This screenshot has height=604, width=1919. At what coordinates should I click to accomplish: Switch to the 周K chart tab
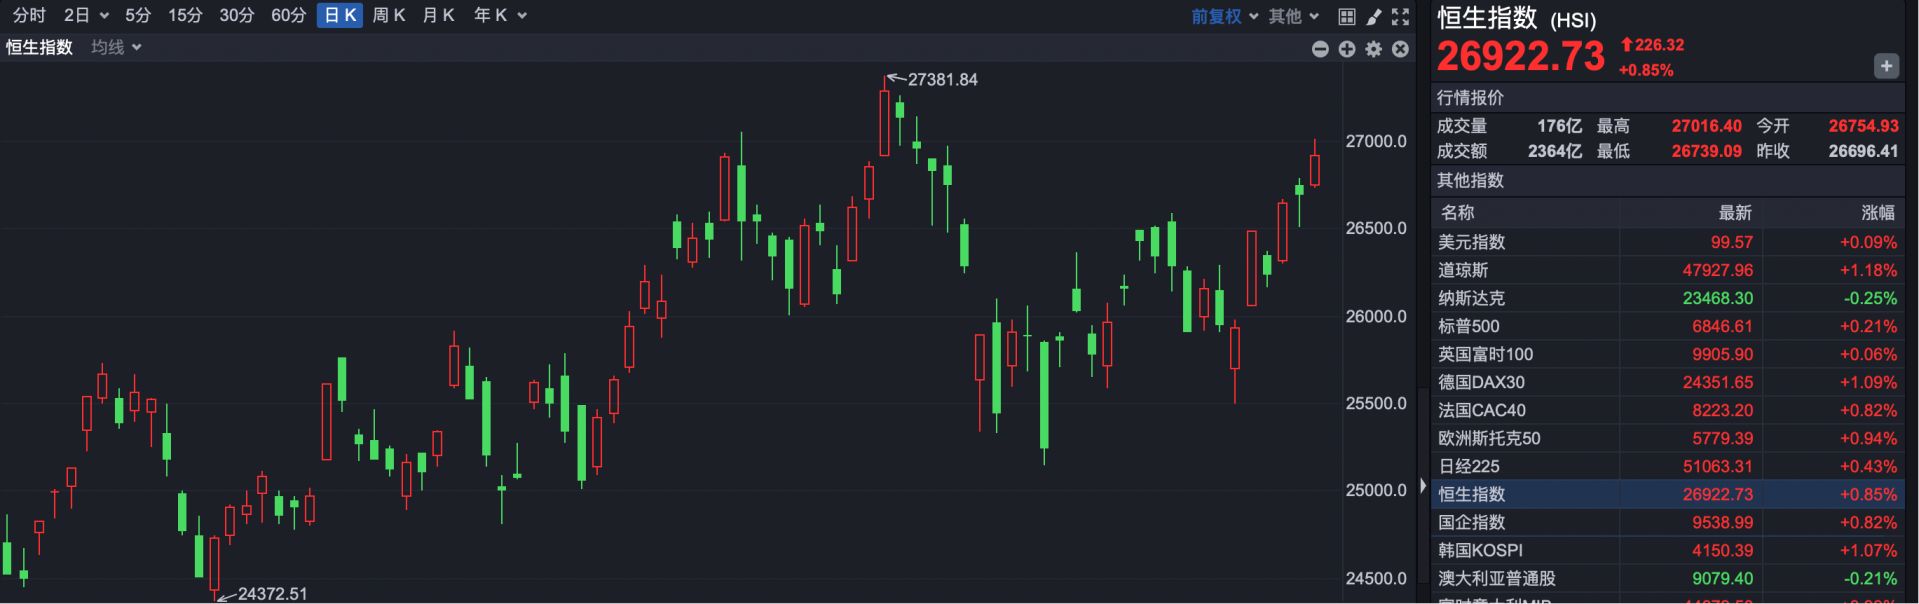(388, 15)
